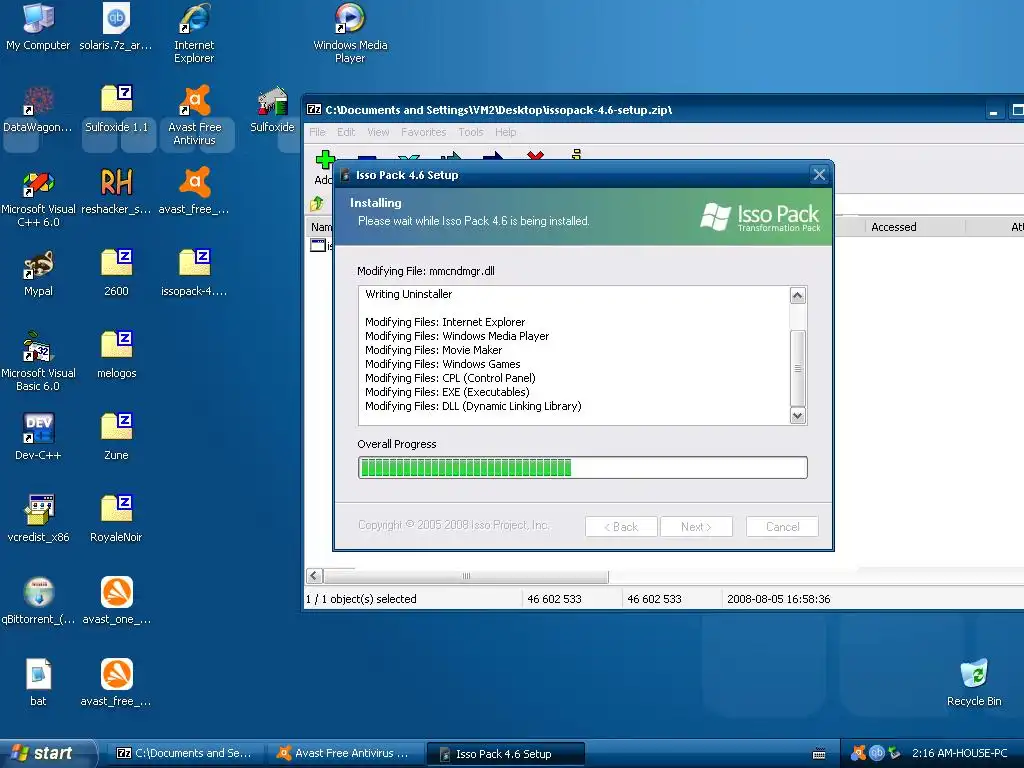This screenshot has height=768, width=1024.
Task: Click the Avast icon in system tray
Action: click(858, 753)
